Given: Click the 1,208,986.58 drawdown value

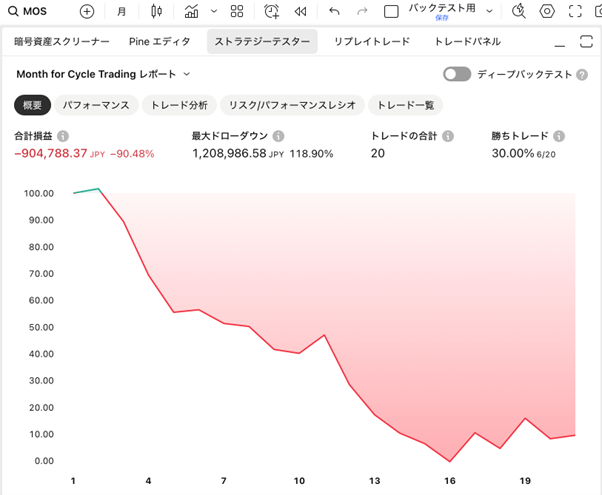Looking at the screenshot, I should click(229, 153).
